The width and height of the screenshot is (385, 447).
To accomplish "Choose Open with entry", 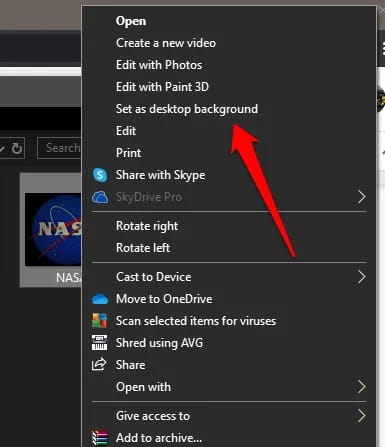I will pos(143,387).
